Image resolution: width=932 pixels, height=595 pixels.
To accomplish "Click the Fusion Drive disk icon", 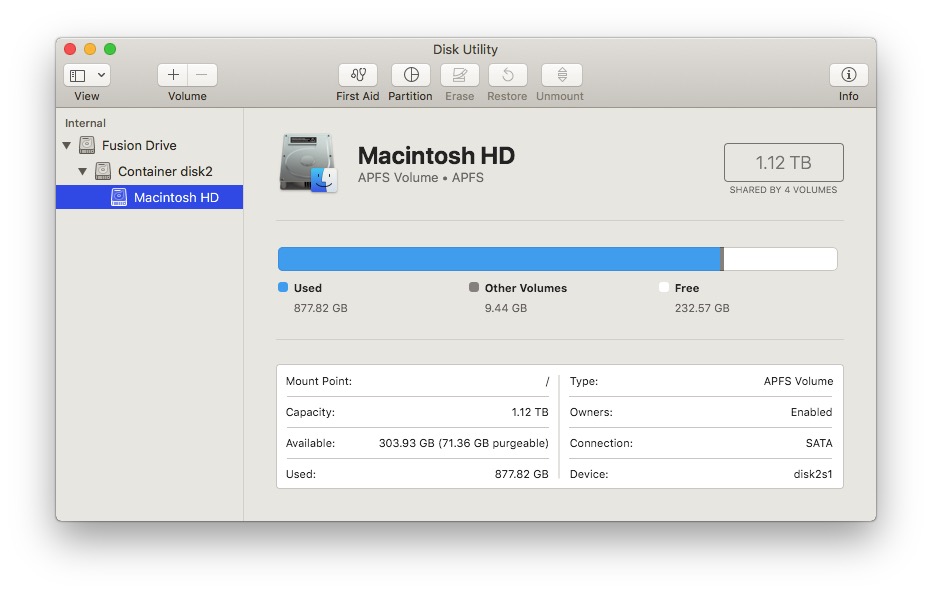I will click(x=87, y=145).
